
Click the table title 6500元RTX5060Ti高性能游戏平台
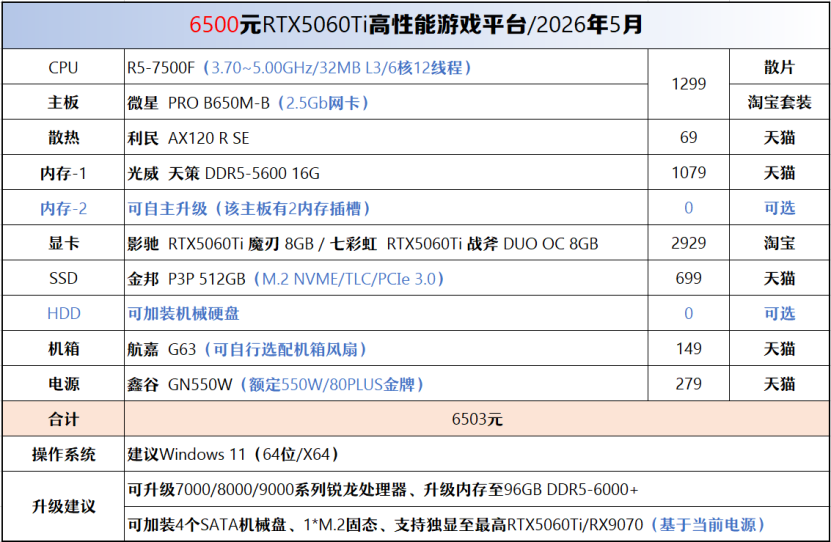click(x=416, y=25)
